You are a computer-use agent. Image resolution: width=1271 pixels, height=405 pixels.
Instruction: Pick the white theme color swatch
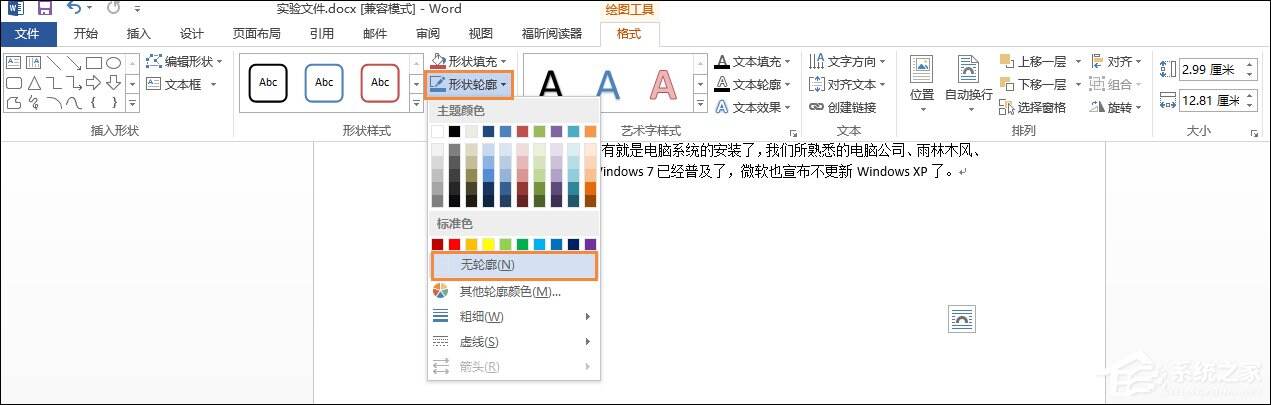438,131
